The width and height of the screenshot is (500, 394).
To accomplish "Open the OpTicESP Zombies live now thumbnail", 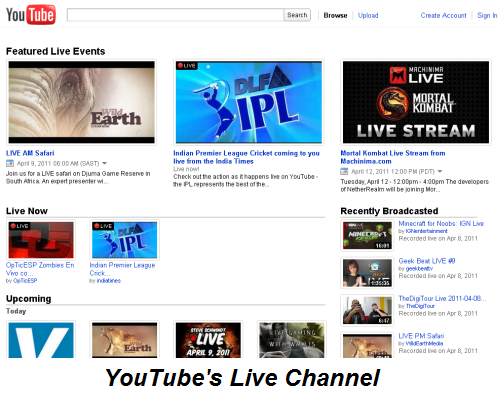I will (x=41, y=240).
